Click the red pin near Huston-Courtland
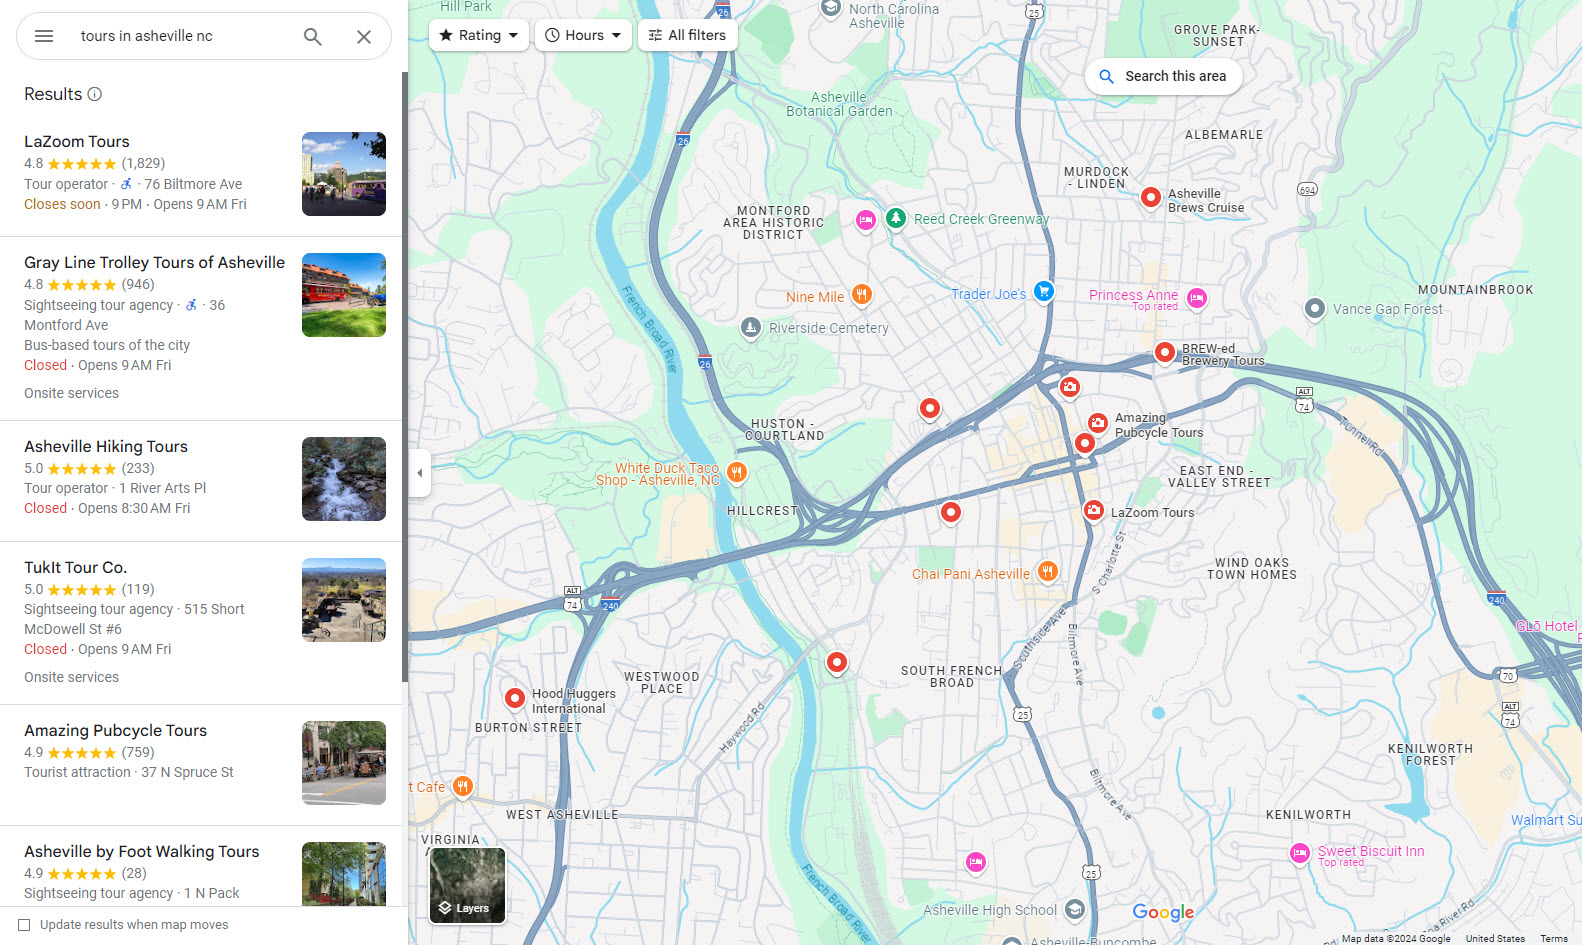Screen dimensions: 1582x945 click(930, 408)
